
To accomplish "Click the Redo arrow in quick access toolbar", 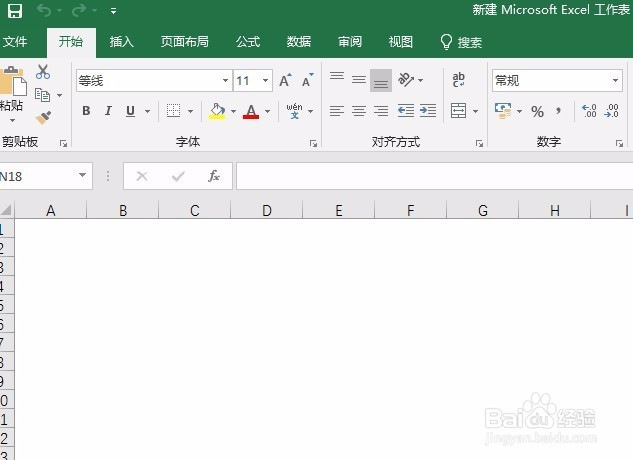I will click(79, 11).
